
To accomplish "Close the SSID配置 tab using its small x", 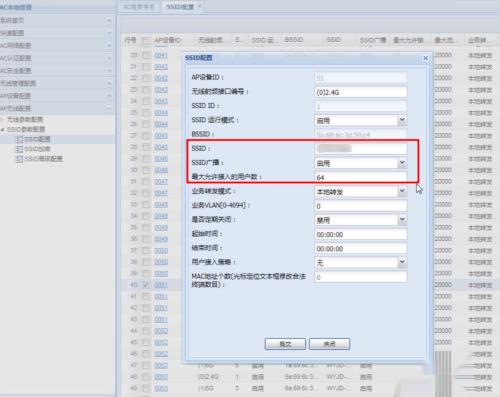I will (200, 6).
